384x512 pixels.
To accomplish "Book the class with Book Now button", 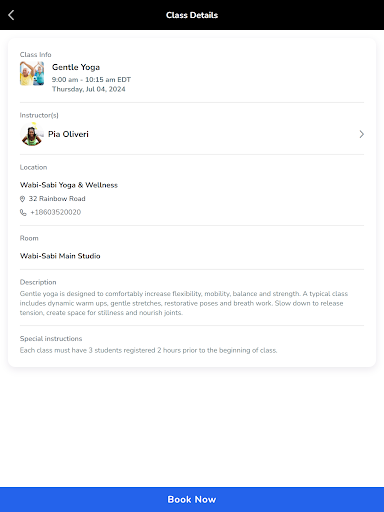I will tap(192, 499).
